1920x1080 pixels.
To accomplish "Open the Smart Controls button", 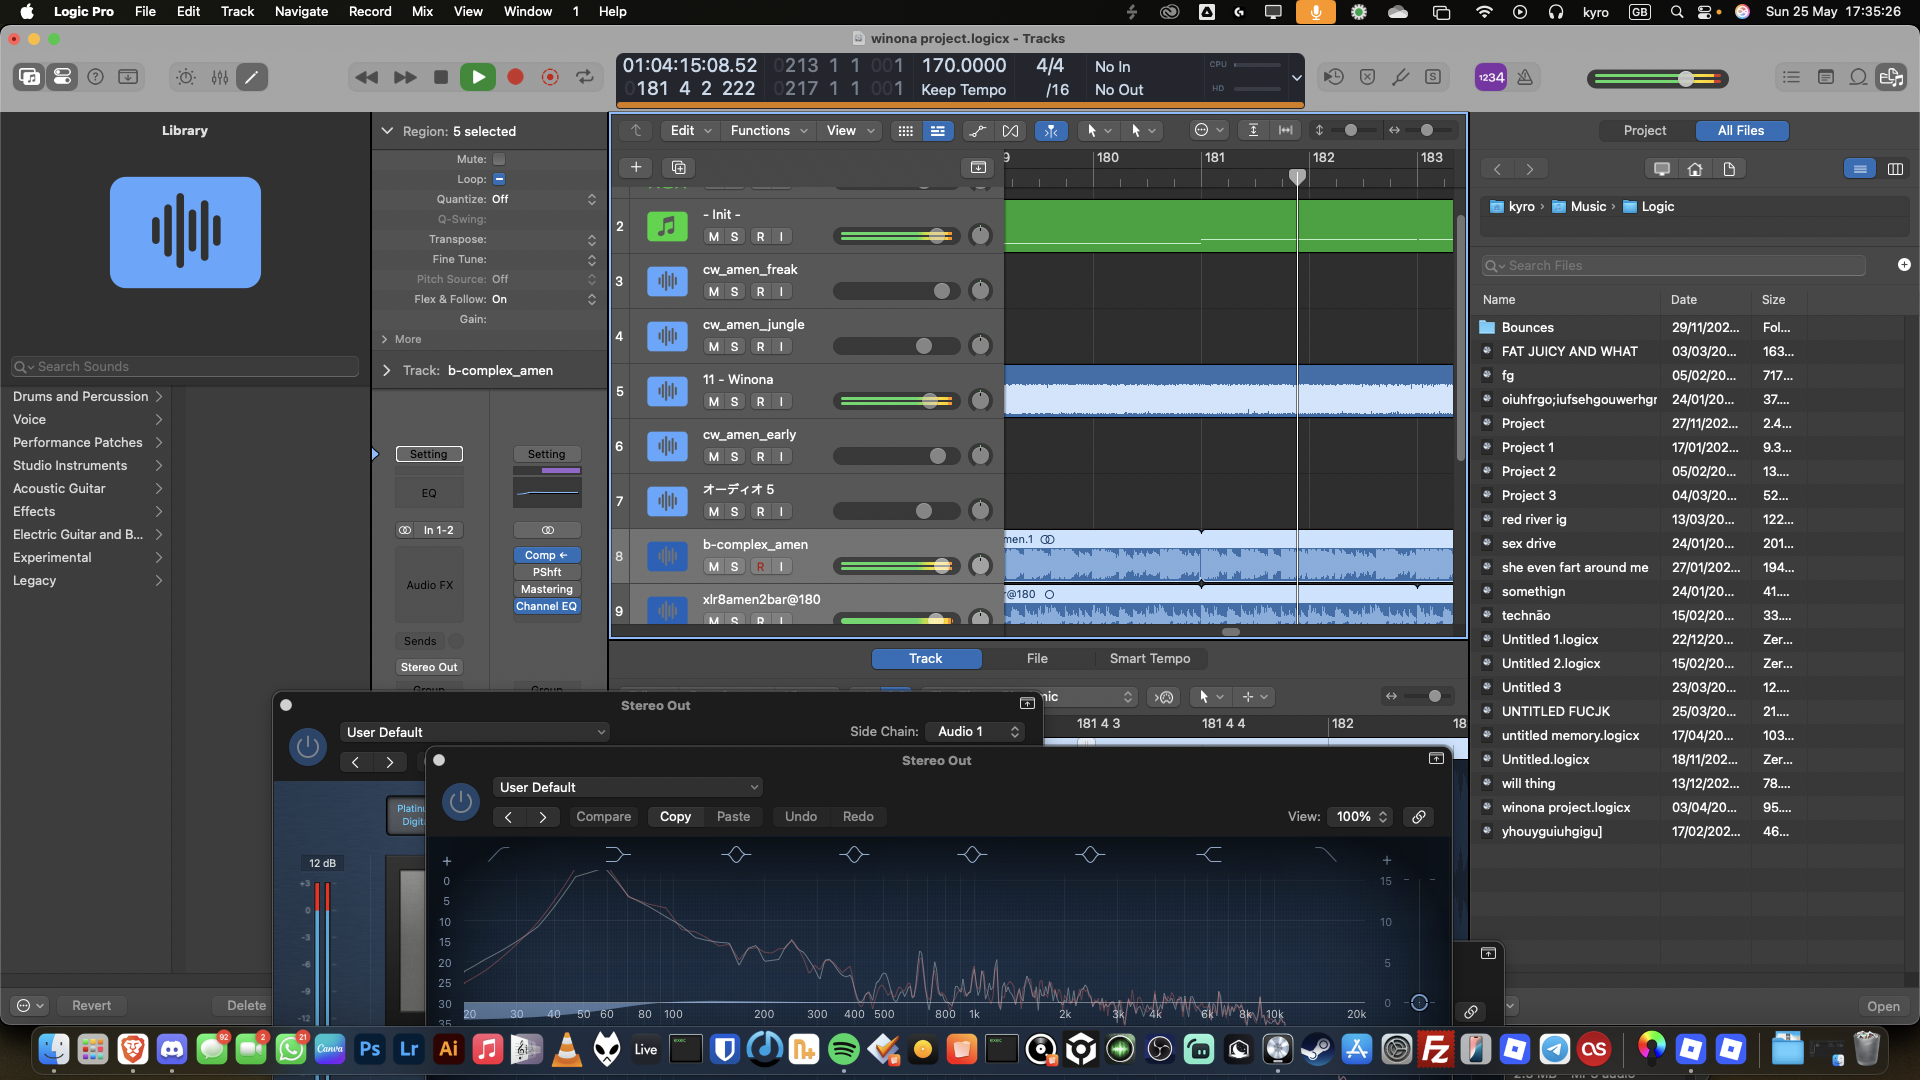I will [186, 77].
